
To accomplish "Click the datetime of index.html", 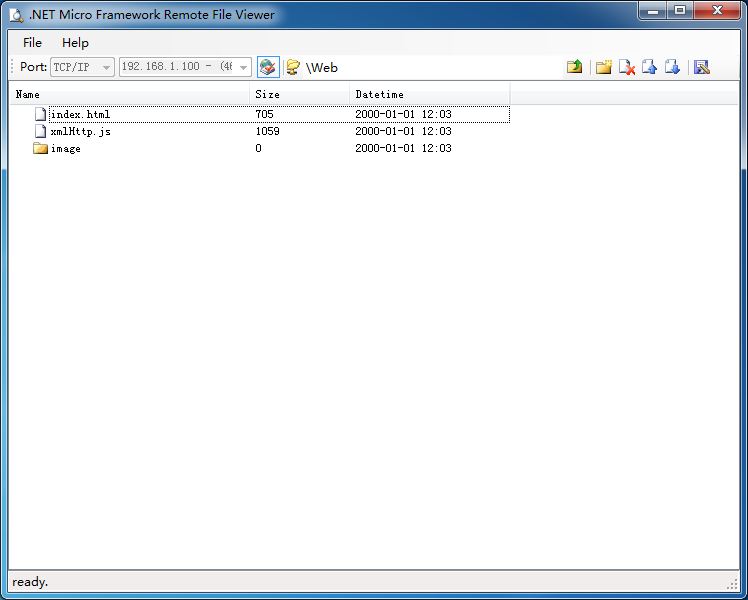I will 403,114.
